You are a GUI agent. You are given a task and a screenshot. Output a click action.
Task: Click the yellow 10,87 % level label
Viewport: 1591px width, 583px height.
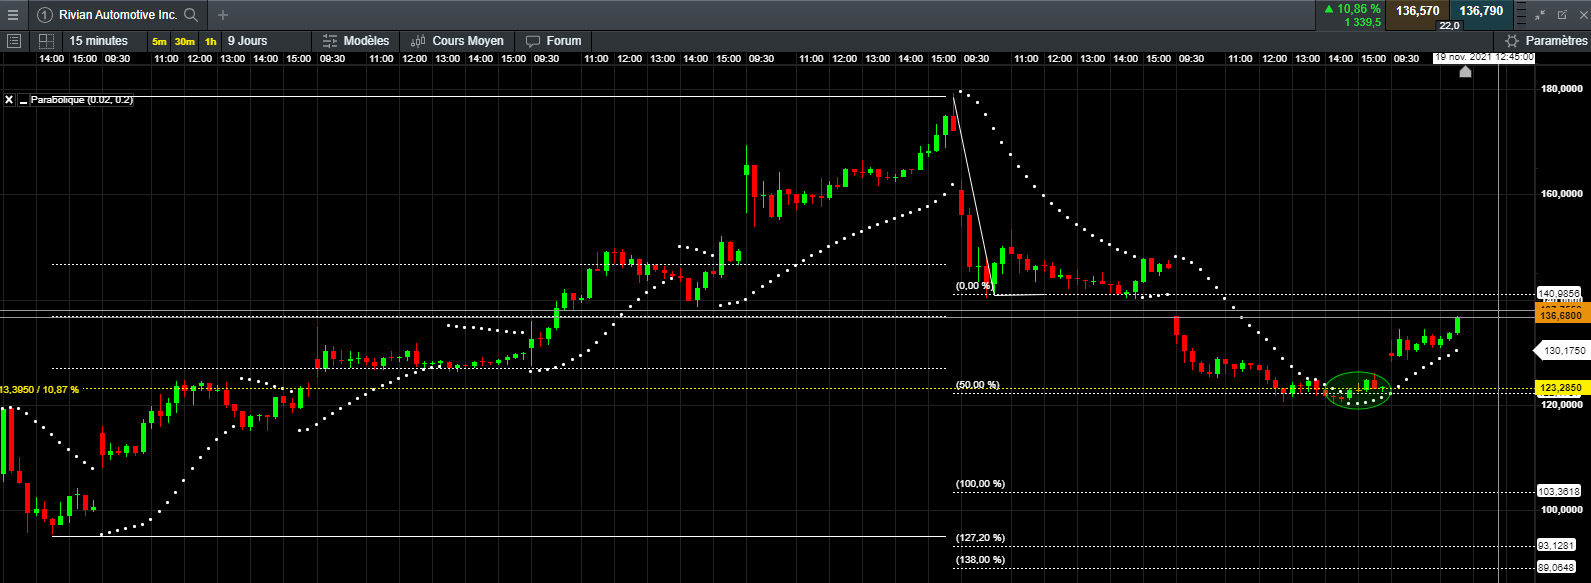pos(39,389)
